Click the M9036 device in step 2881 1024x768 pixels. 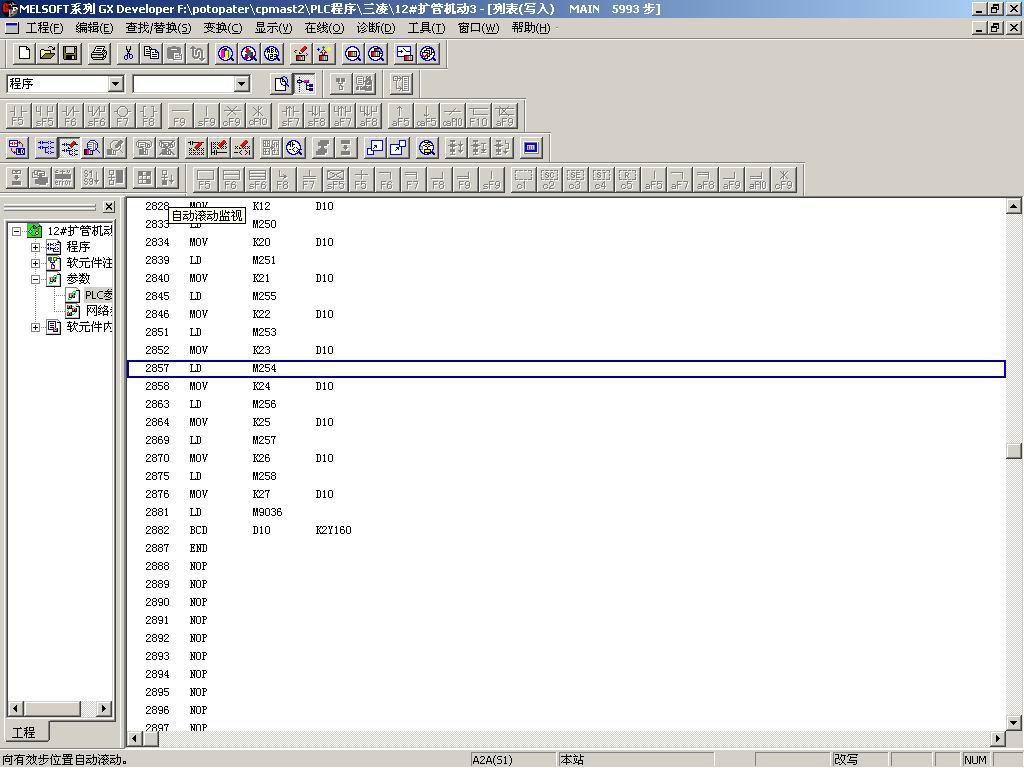tap(267, 513)
